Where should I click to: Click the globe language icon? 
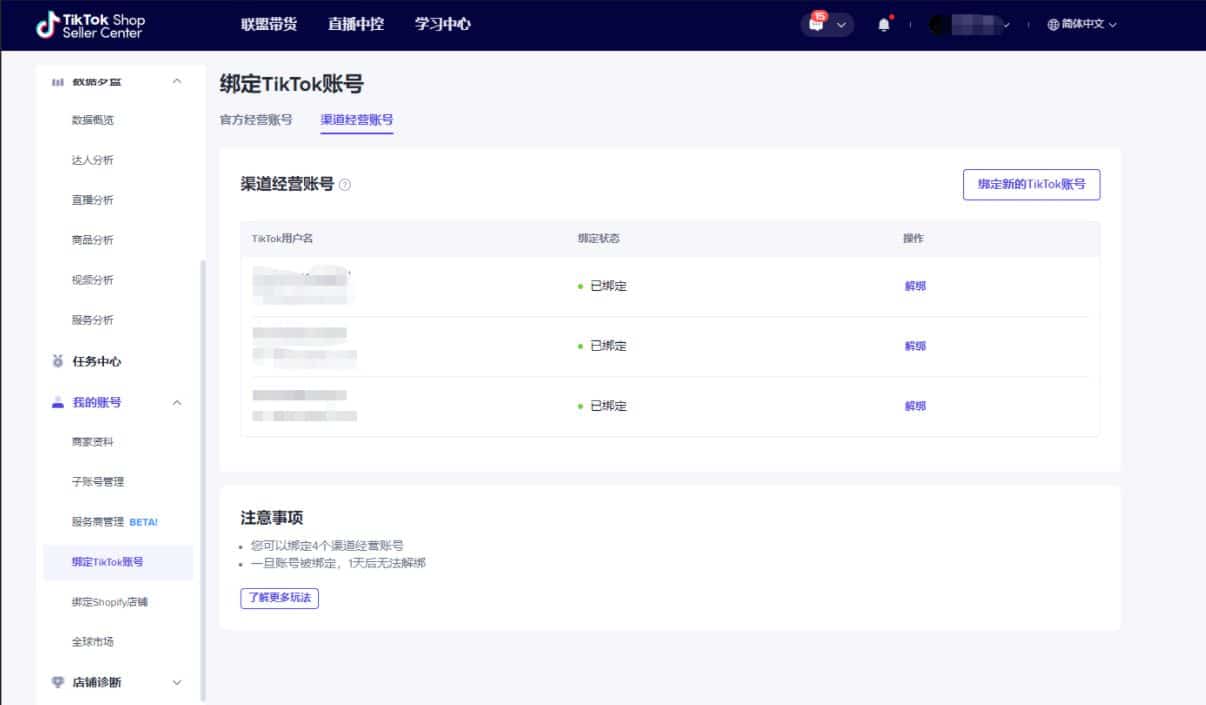1053,24
